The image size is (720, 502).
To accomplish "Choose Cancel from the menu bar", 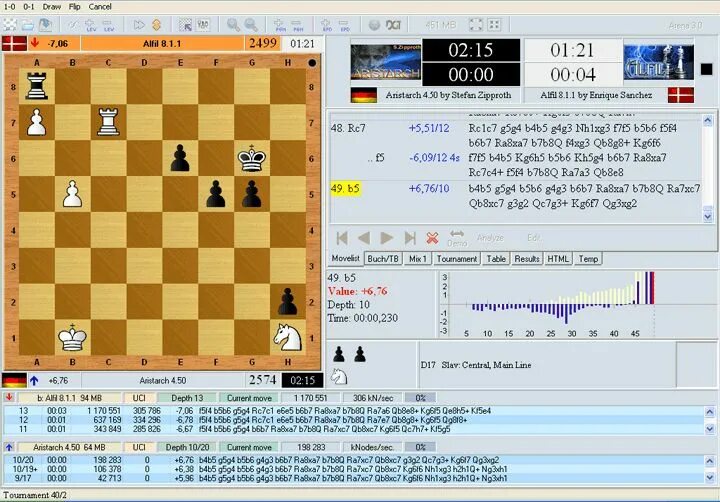I will point(100,6).
